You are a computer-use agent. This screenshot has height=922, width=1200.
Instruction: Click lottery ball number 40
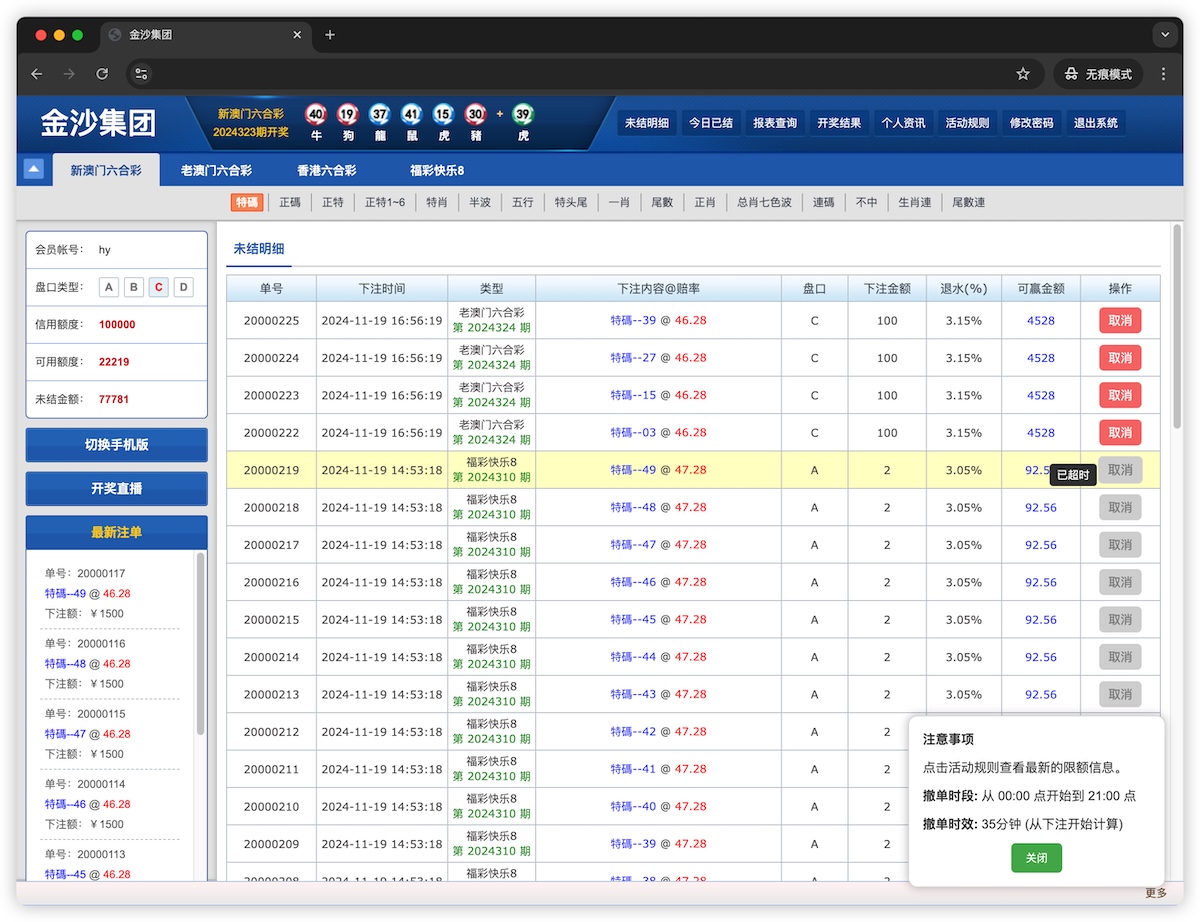tap(316, 114)
